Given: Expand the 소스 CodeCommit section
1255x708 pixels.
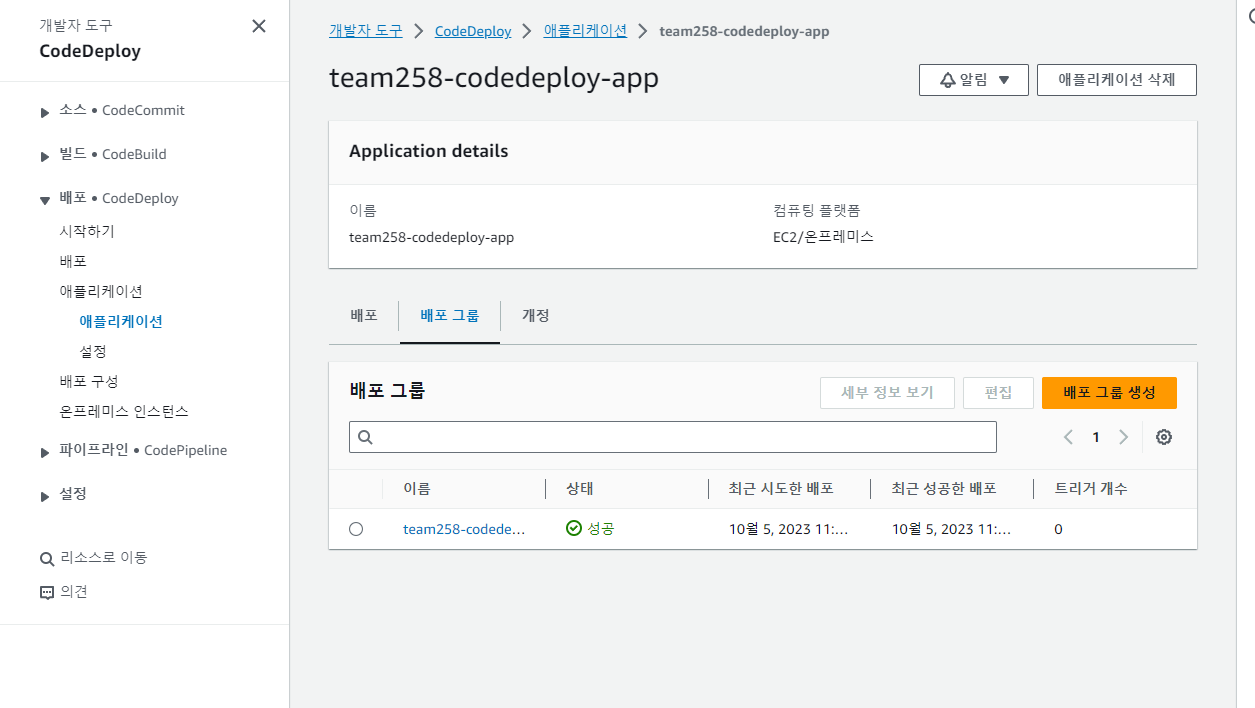Looking at the screenshot, I should 45,112.
